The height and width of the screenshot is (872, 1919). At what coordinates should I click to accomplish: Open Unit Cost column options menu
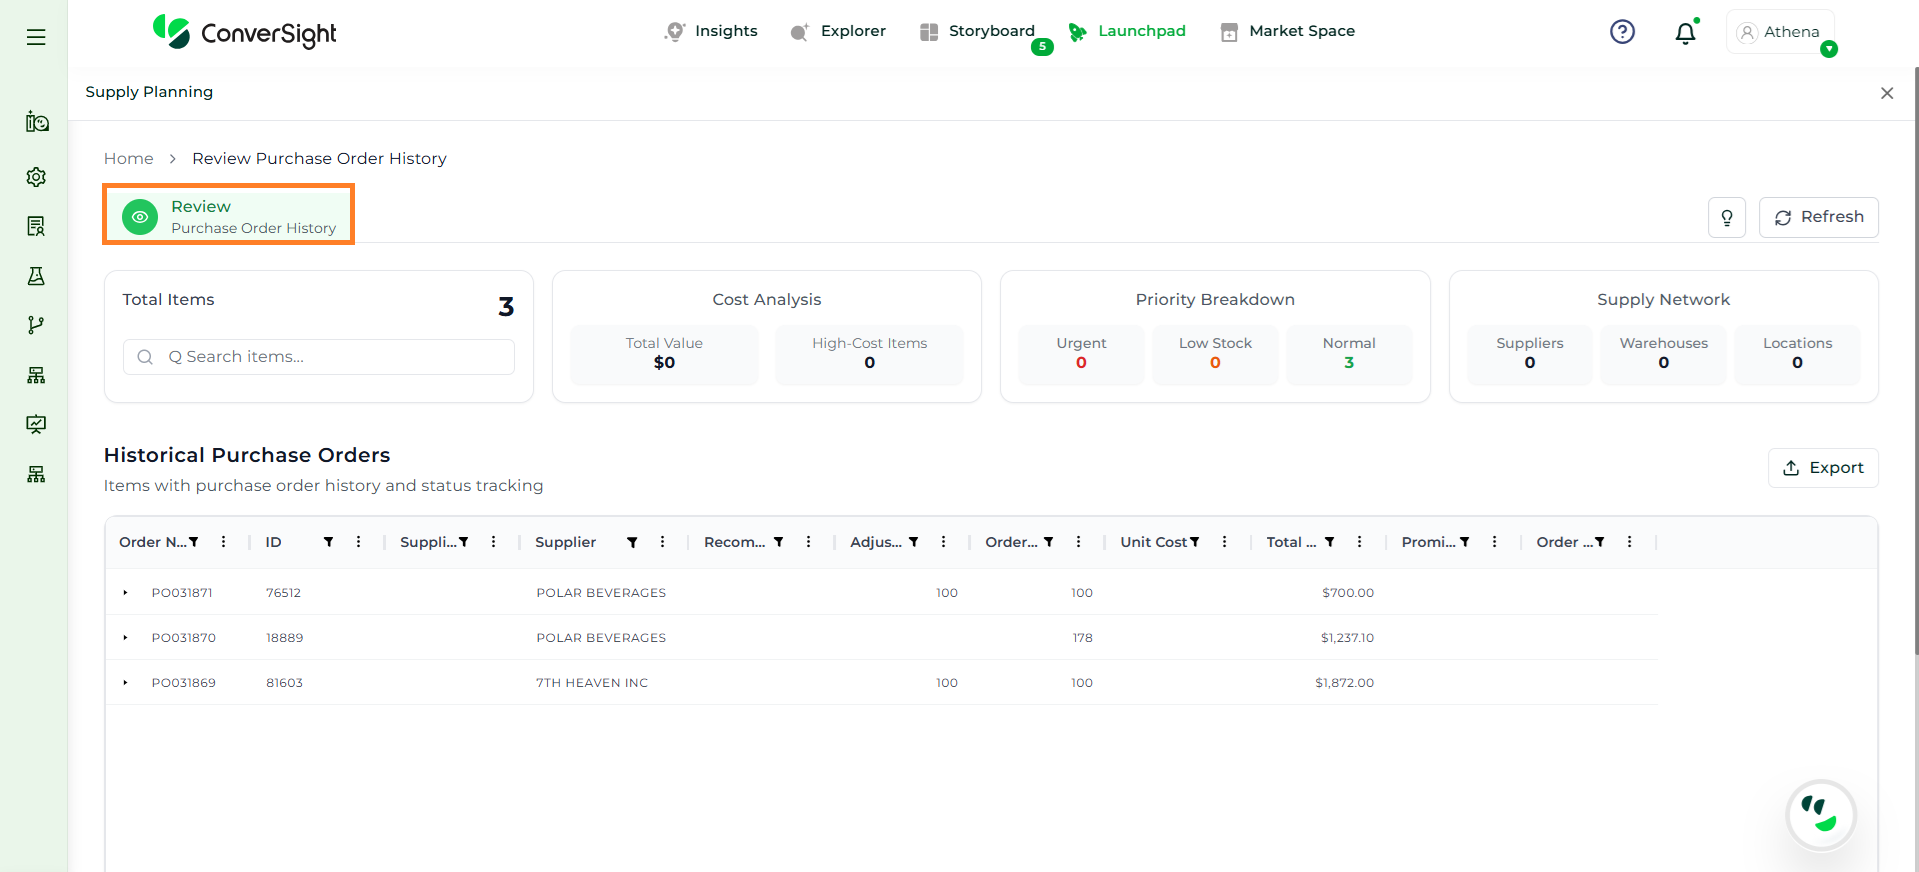click(1224, 542)
